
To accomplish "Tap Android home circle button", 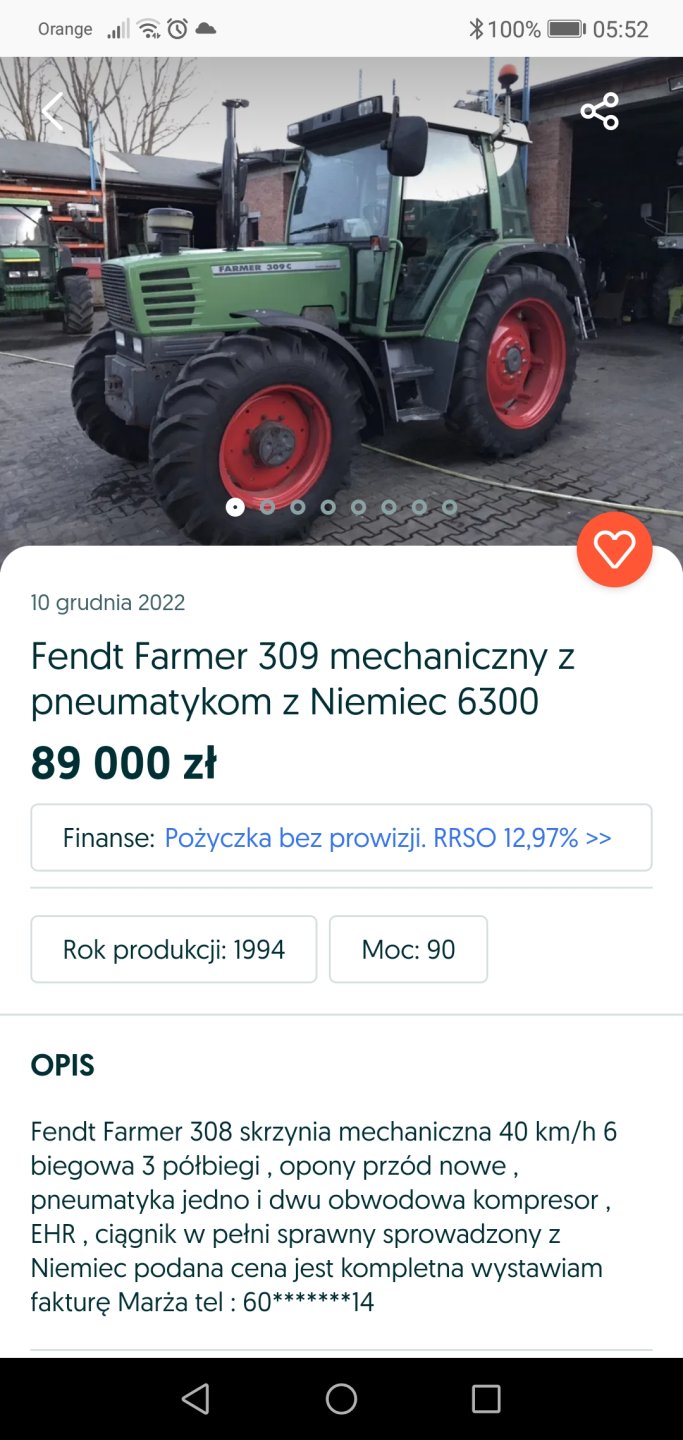I will pos(341,1398).
